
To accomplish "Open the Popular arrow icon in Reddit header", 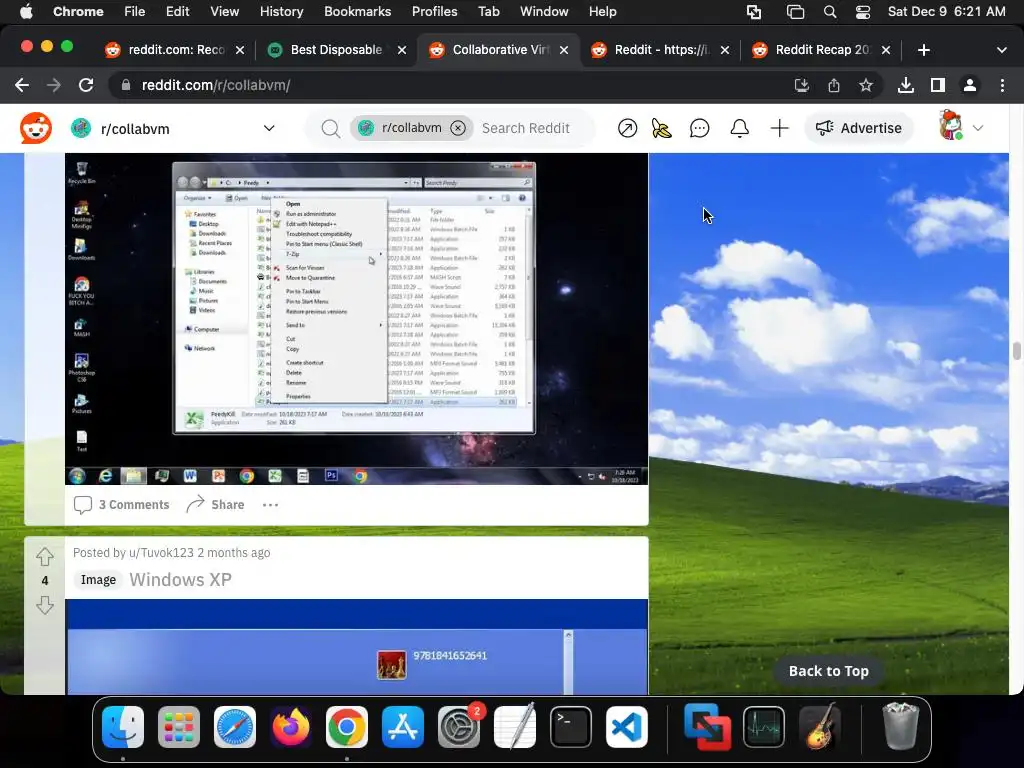I will (627, 128).
